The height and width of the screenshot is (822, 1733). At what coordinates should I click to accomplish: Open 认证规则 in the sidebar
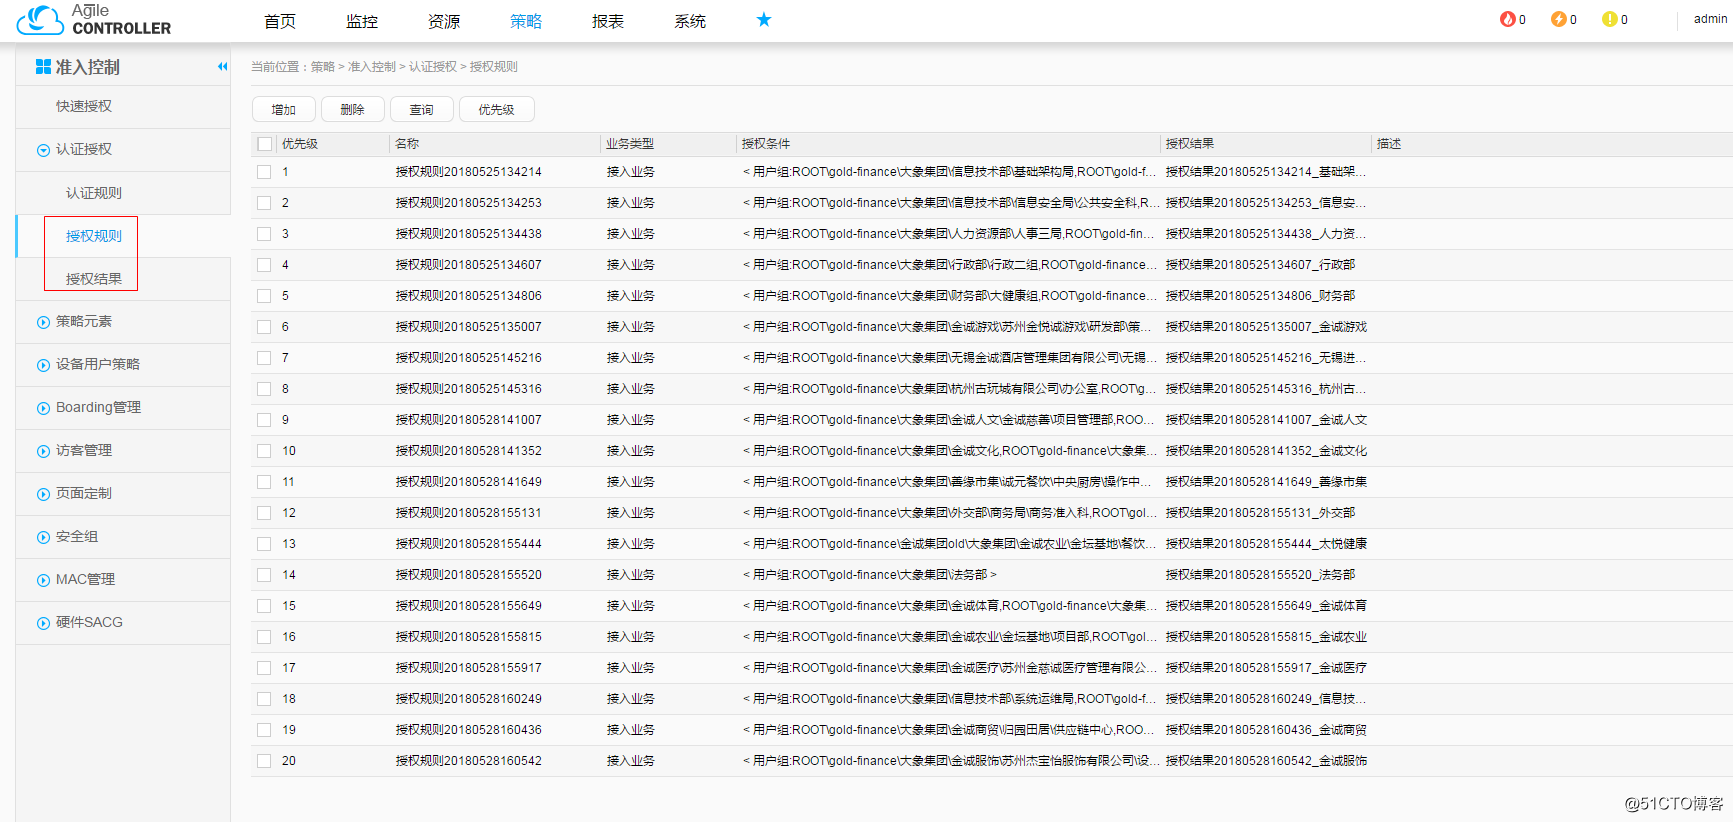click(94, 193)
